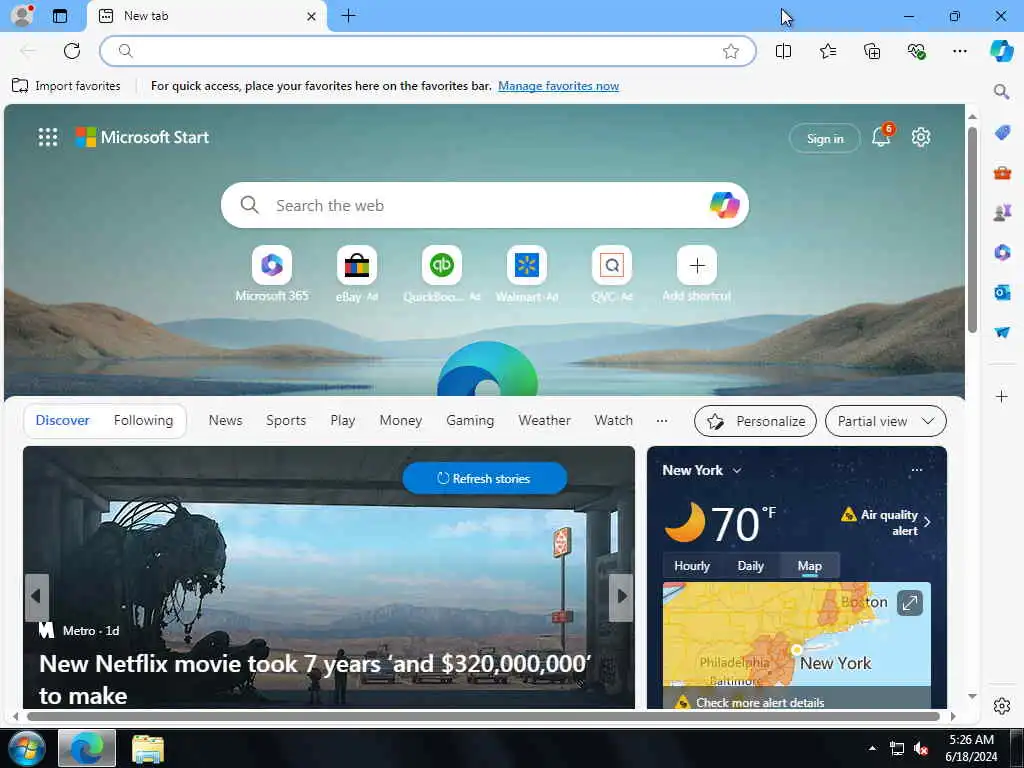Expand the weather map view

pyautogui.click(x=910, y=603)
